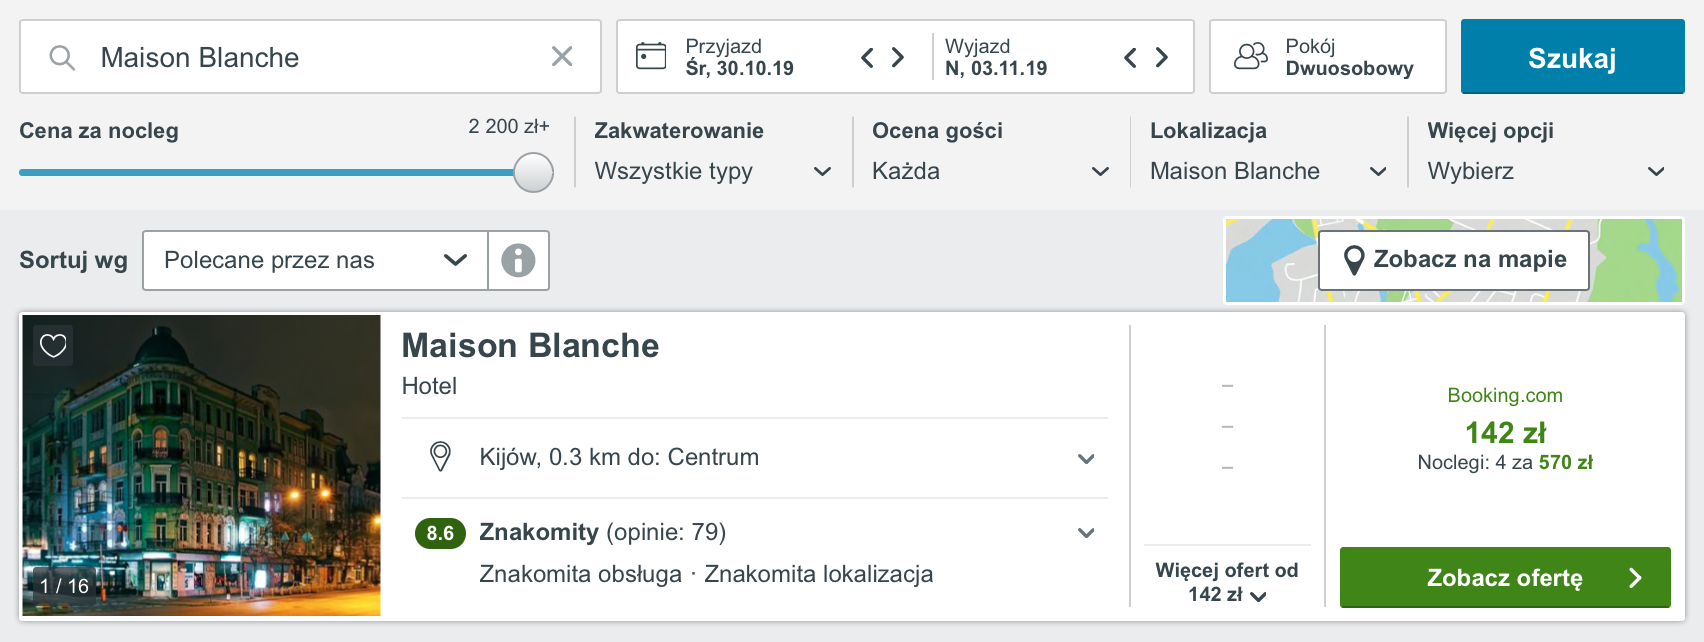Open the arrival date calendar icon
The height and width of the screenshot is (642, 1704).
pyautogui.click(x=651, y=56)
